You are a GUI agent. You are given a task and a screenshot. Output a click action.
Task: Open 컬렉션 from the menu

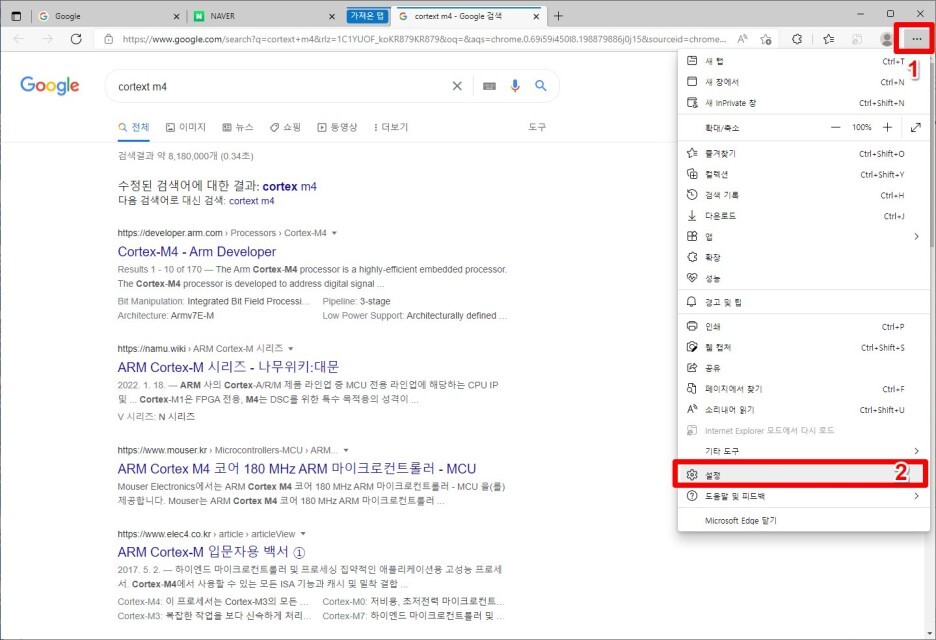pyautogui.click(x=803, y=174)
